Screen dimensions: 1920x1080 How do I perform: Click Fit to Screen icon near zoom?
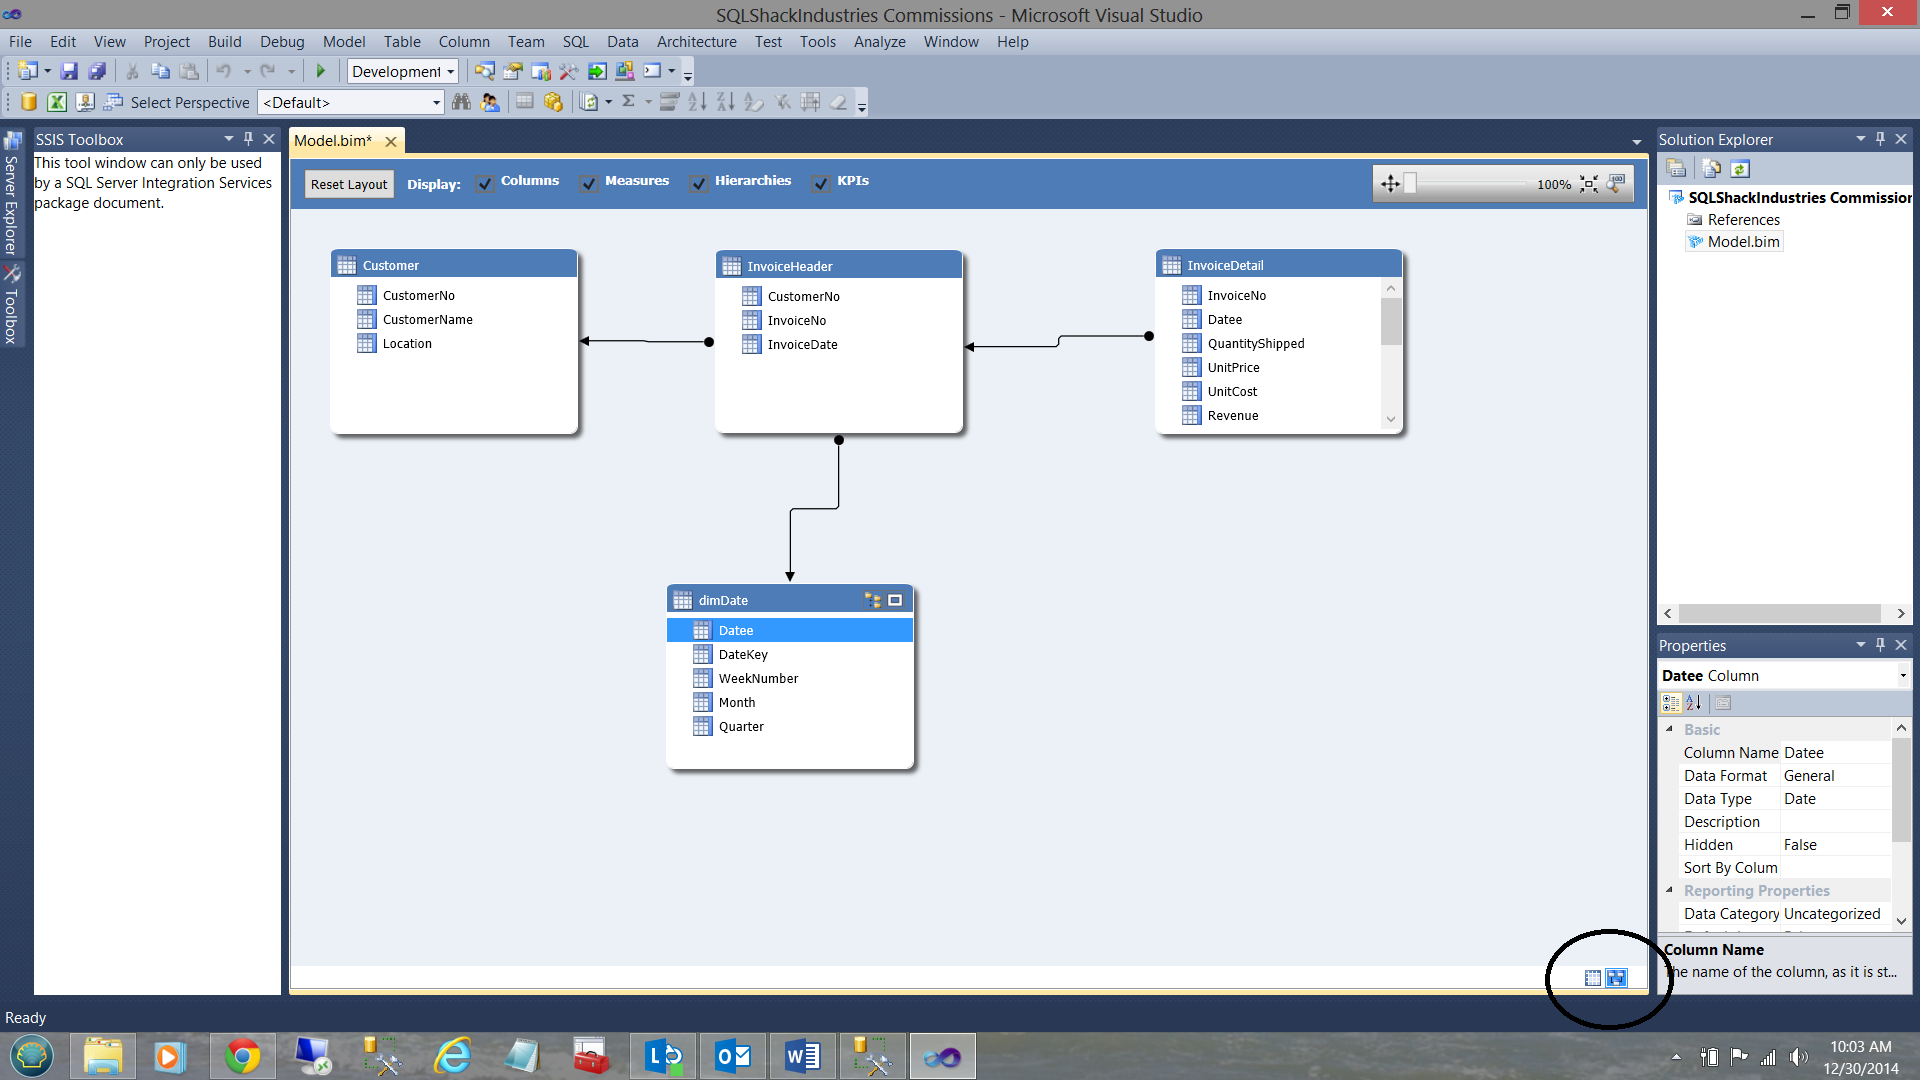pyautogui.click(x=1589, y=184)
